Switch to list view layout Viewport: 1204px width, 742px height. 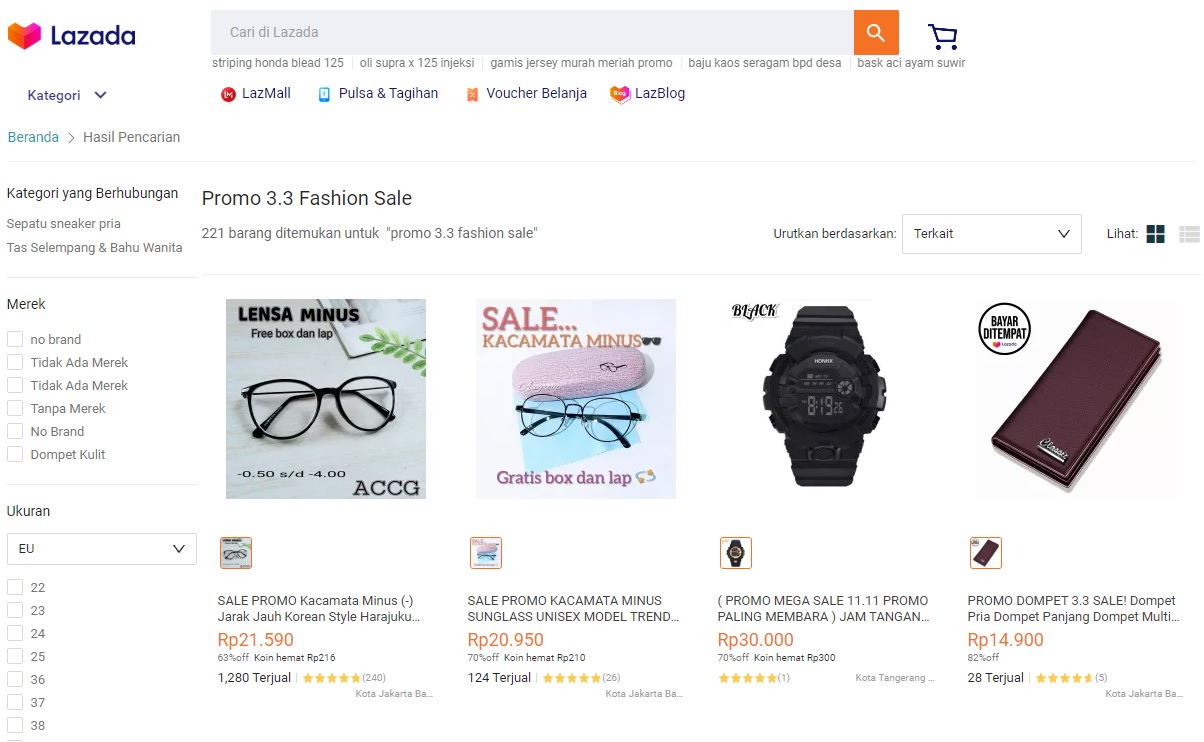coord(1188,233)
